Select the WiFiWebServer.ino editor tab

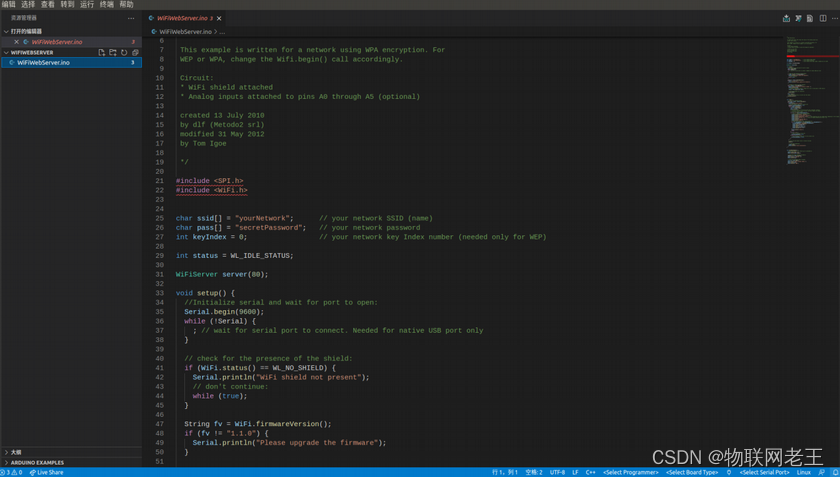coord(182,18)
